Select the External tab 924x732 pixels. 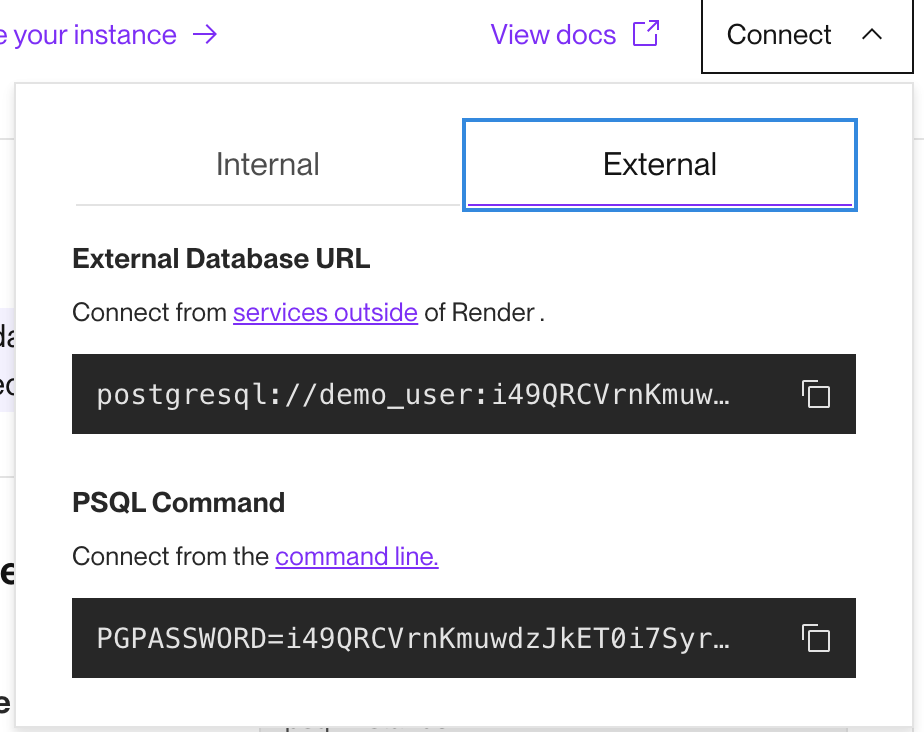point(660,164)
